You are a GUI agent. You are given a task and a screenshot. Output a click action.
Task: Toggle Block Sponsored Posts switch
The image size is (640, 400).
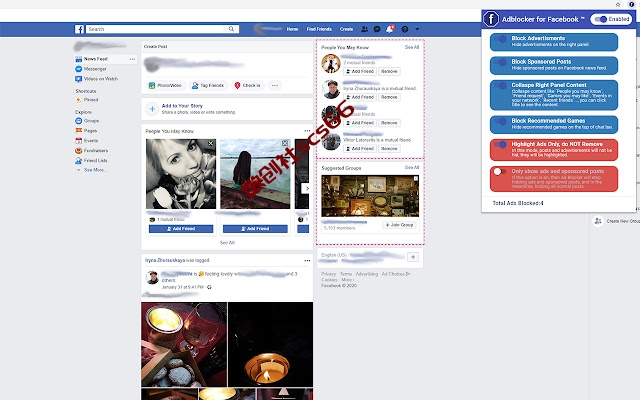click(500, 63)
